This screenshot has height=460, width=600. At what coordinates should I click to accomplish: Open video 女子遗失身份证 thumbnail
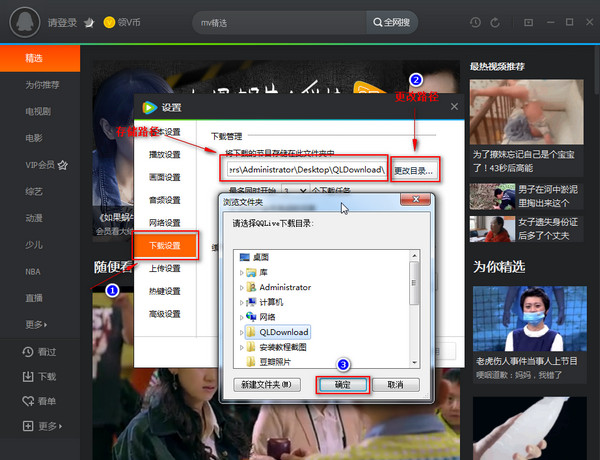(492, 229)
